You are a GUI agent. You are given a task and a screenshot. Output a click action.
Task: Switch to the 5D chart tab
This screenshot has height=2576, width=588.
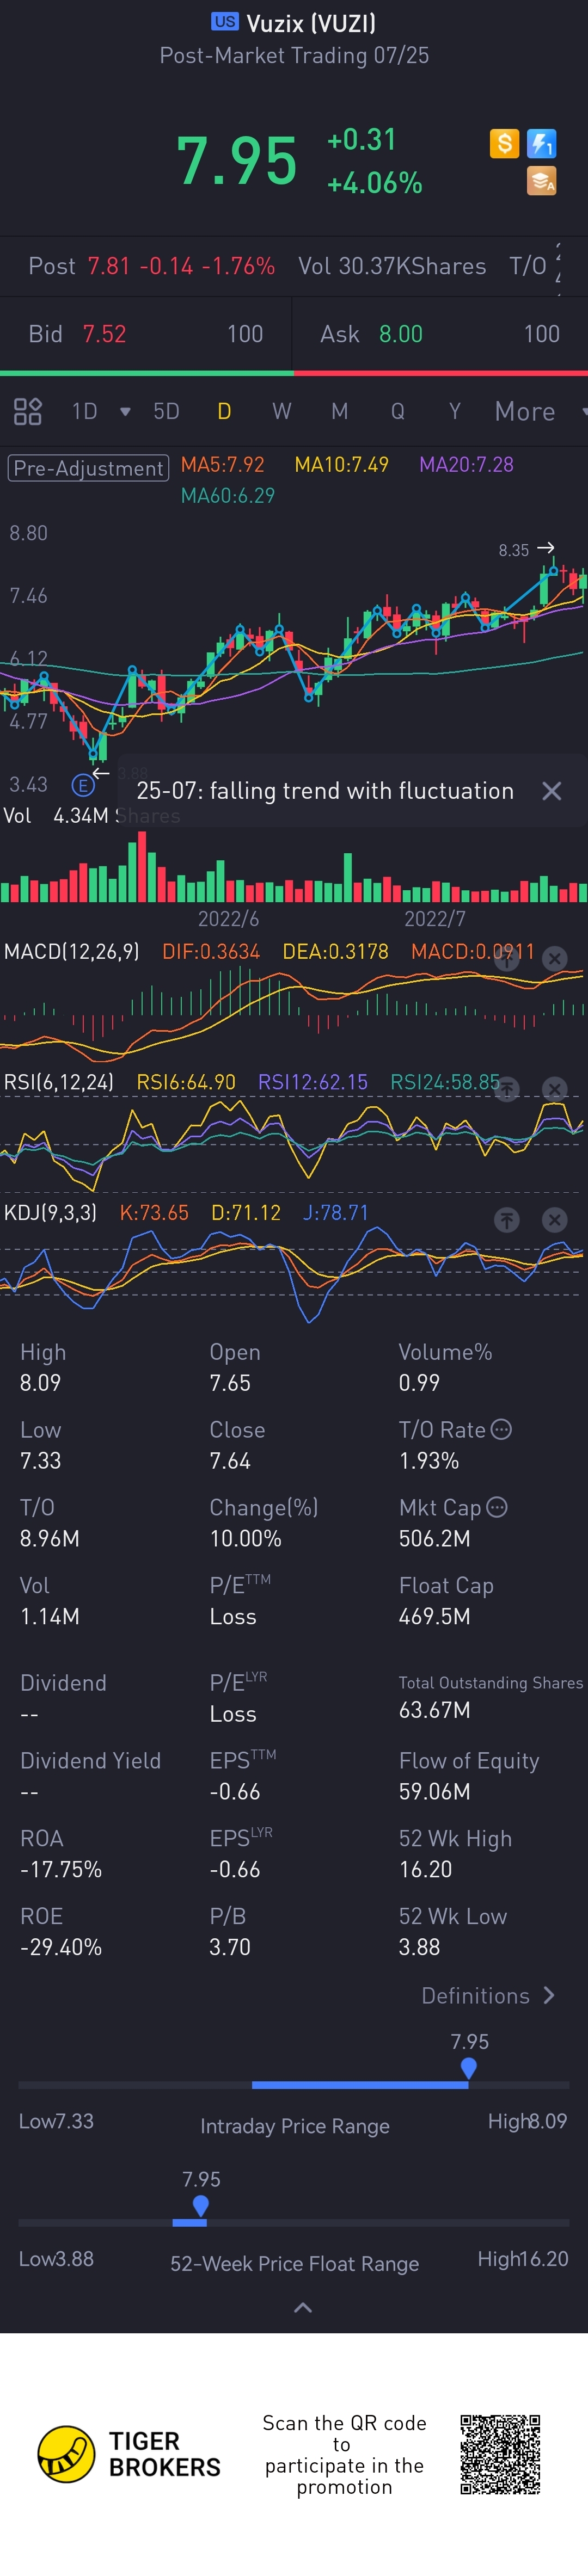(x=166, y=411)
